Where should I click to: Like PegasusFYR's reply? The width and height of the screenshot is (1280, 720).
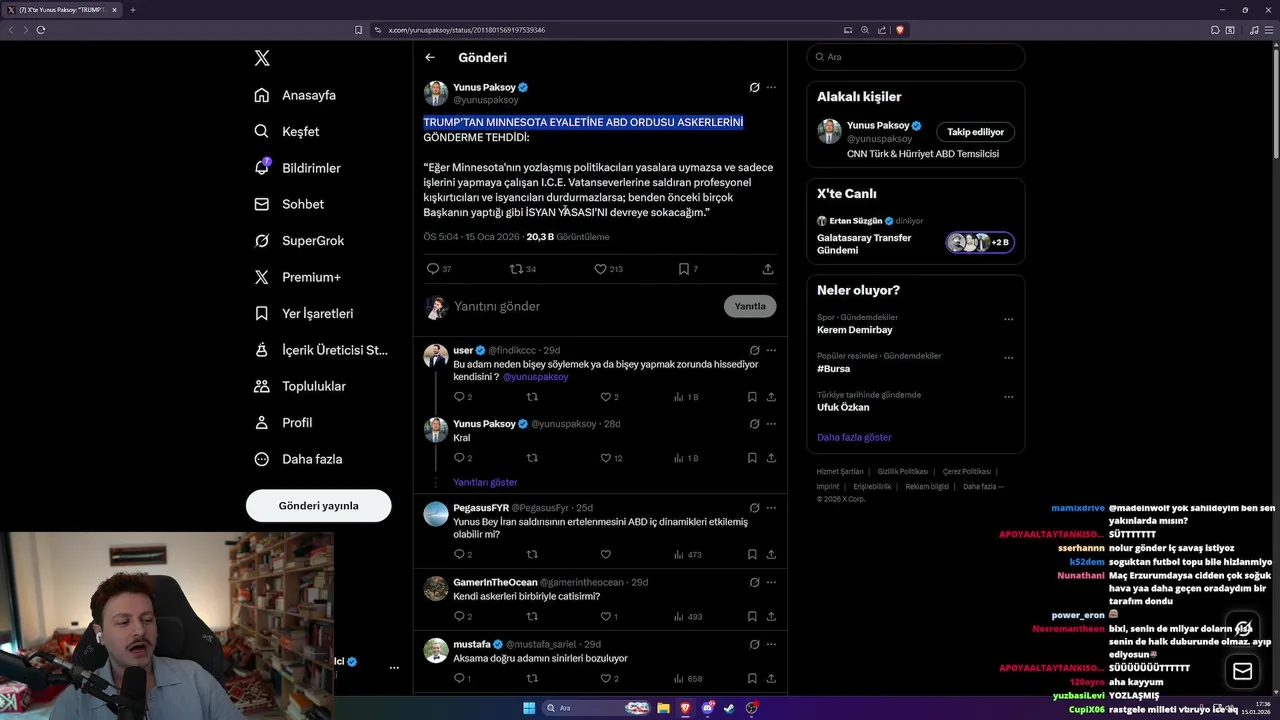pyautogui.click(x=605, y=554)
